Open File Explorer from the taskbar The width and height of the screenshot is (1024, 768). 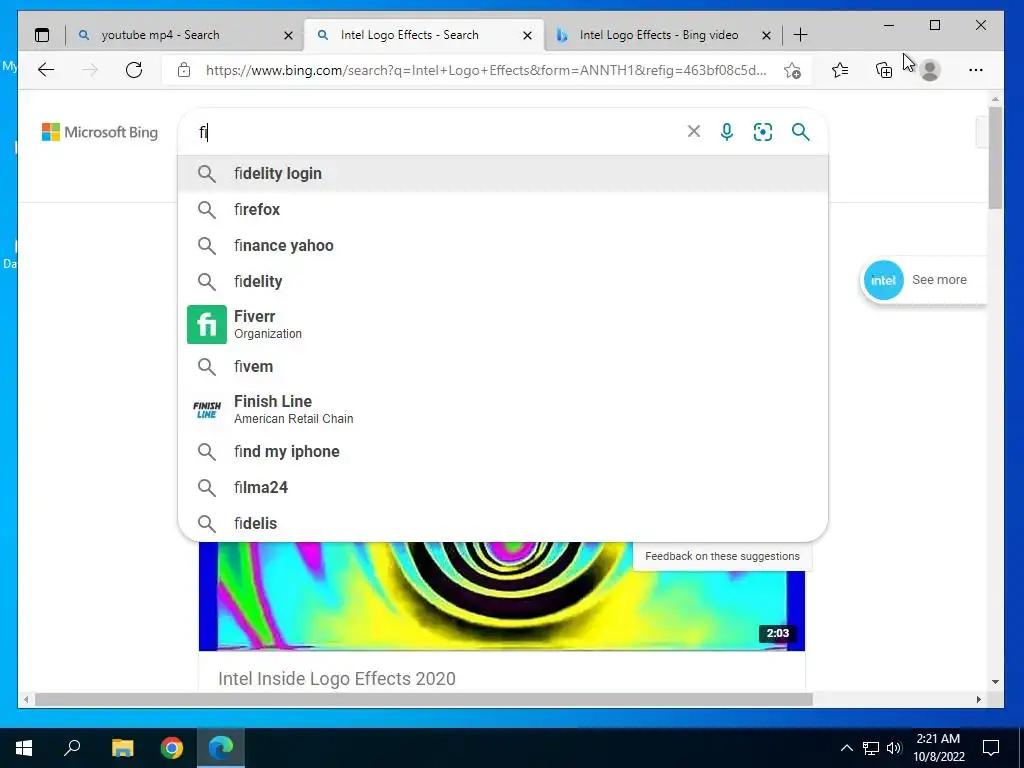point(122,748)
